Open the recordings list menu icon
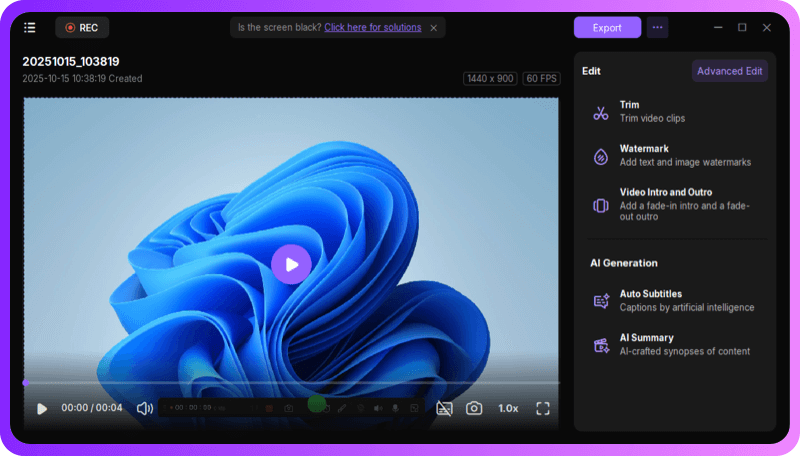Viewport: 800px width, 456px height. 30,28
